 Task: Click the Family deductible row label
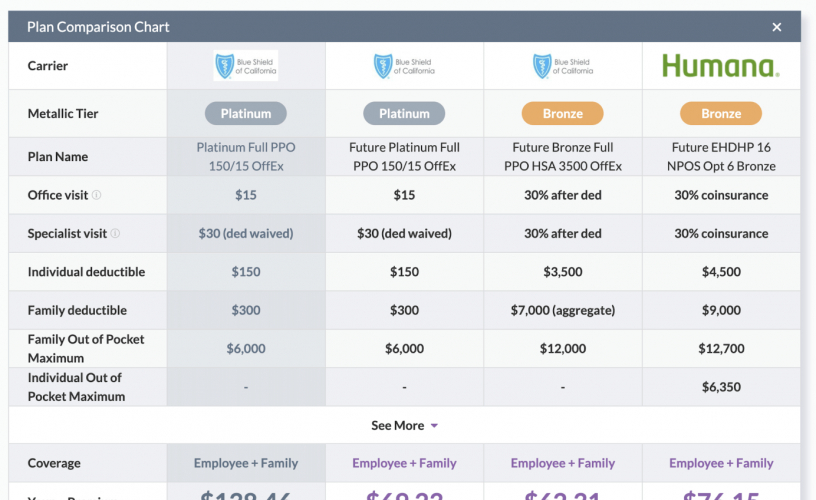pos(77,311)
